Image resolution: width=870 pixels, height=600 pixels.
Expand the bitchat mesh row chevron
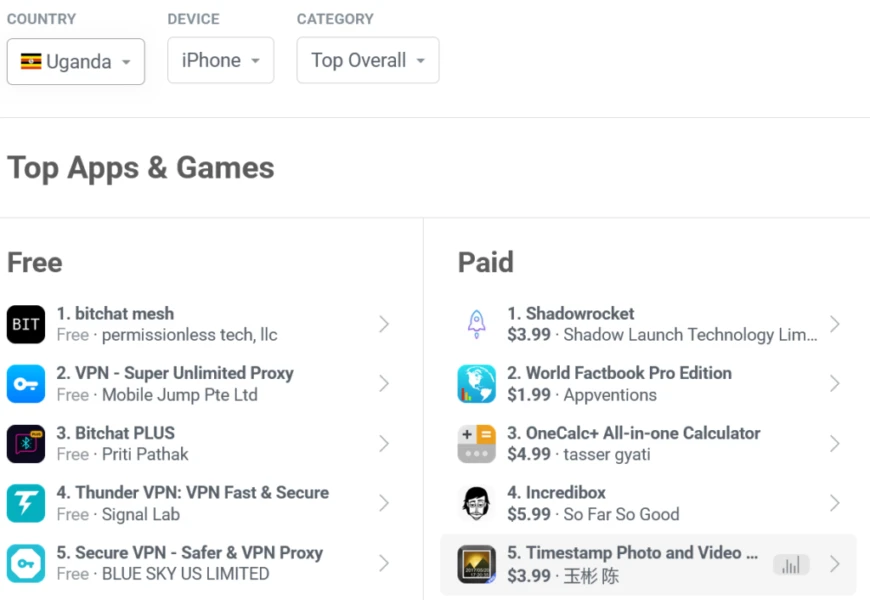pos(384,323)
